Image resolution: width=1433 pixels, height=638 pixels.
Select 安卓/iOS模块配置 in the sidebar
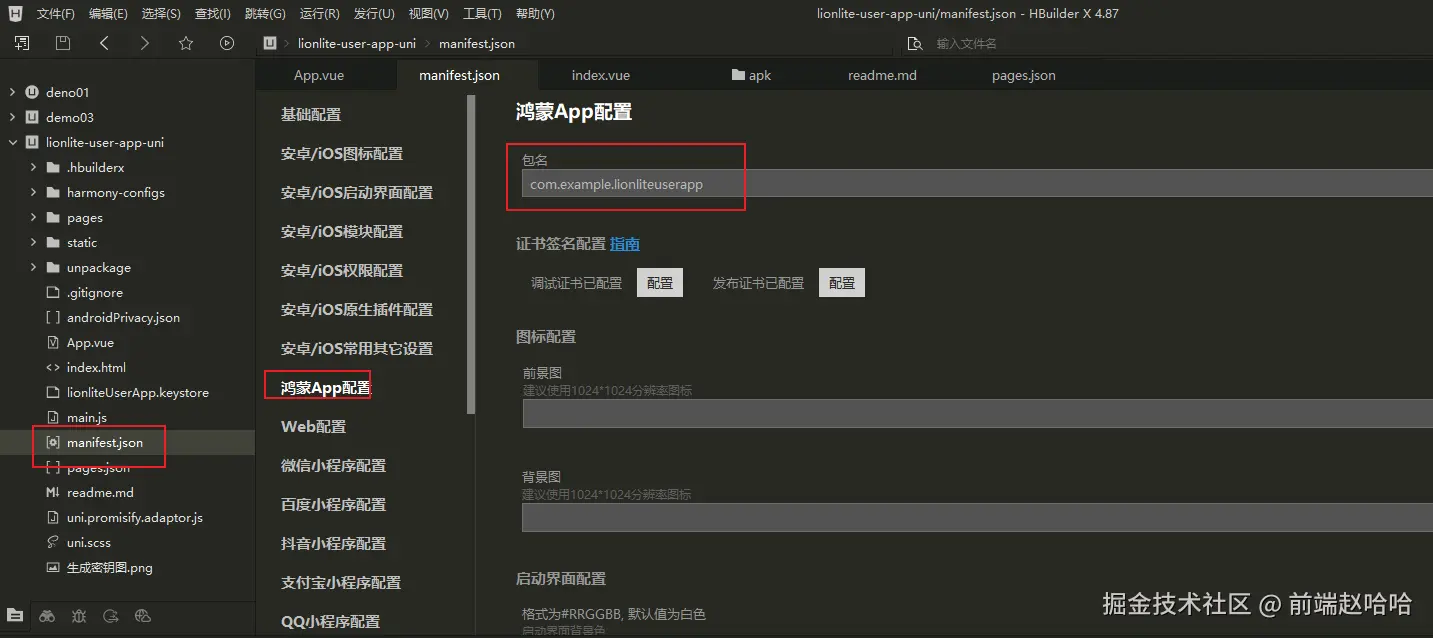point(342,232)
